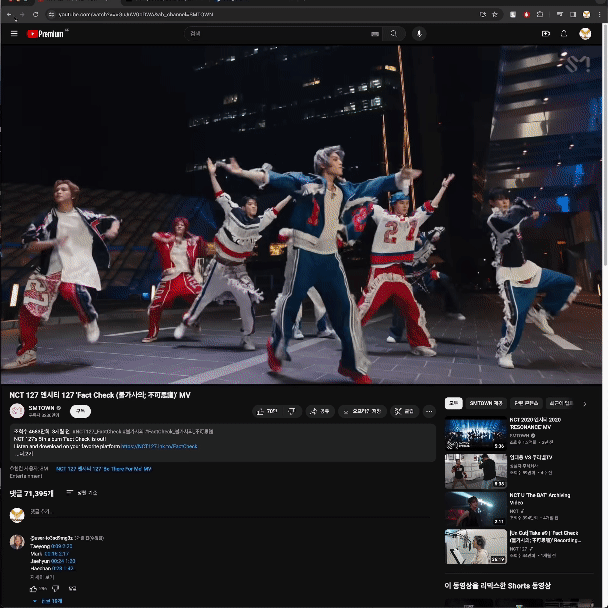The width and height of the screenshot is (608, 608).
Task: Go forward with the browser forward arrow
Action: [x=22, y=14]
